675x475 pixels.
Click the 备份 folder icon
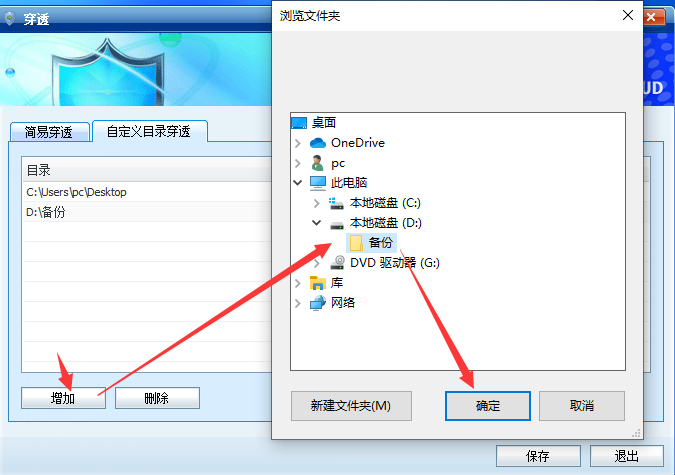coord(356,243)
